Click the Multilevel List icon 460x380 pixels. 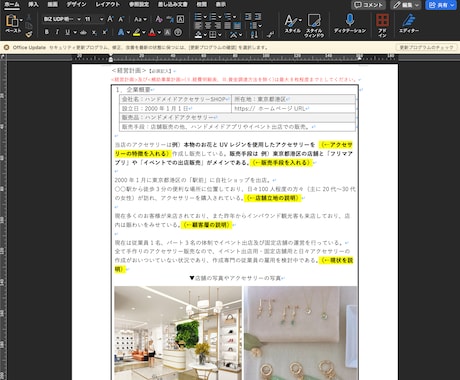pos(228,16)
